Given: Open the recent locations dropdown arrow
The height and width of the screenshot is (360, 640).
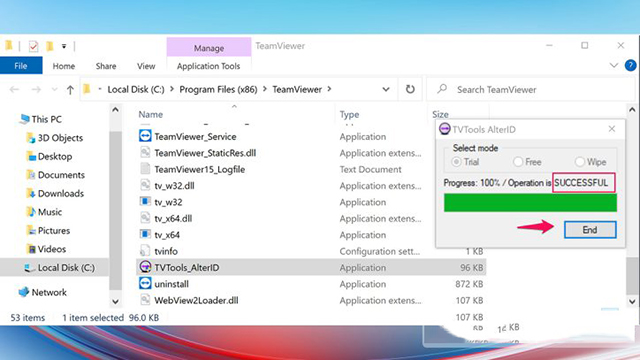Looking at the screenshot, I should [x=54, y=89].
